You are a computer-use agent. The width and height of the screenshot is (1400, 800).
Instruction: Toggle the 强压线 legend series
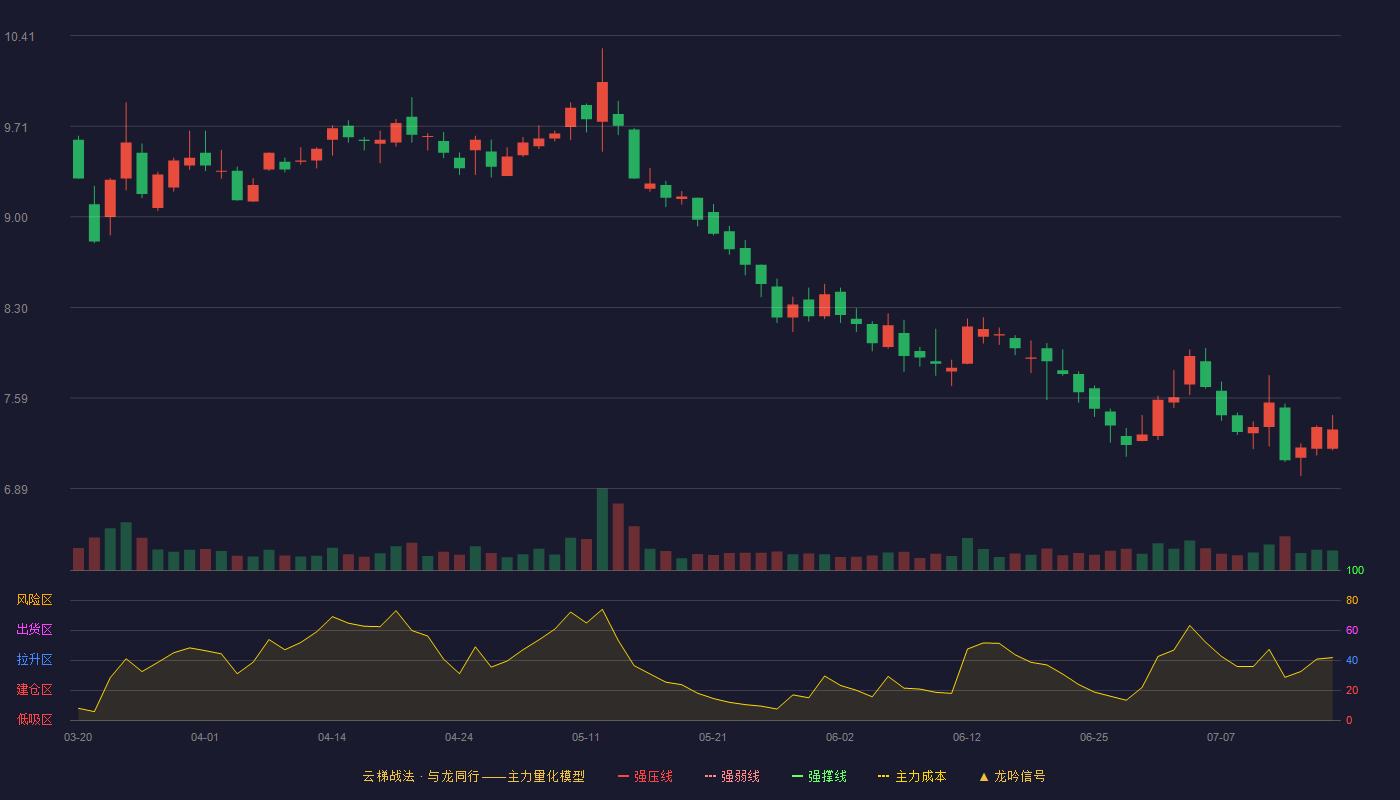click(645, 776)
